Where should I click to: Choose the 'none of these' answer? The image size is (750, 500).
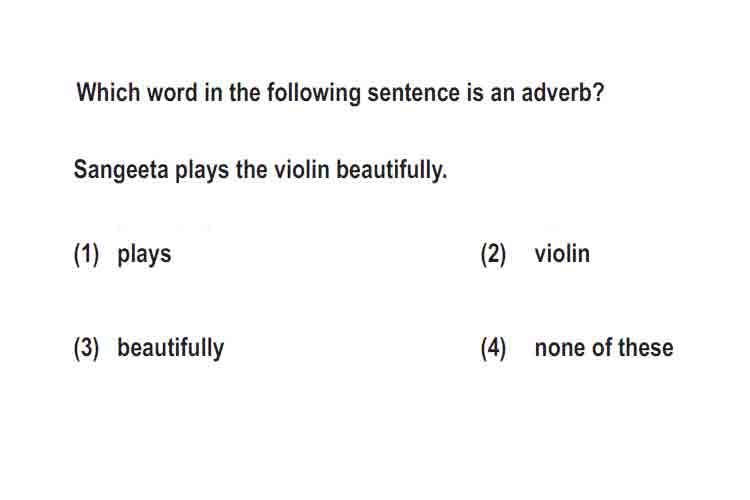[x=604, y=348]
